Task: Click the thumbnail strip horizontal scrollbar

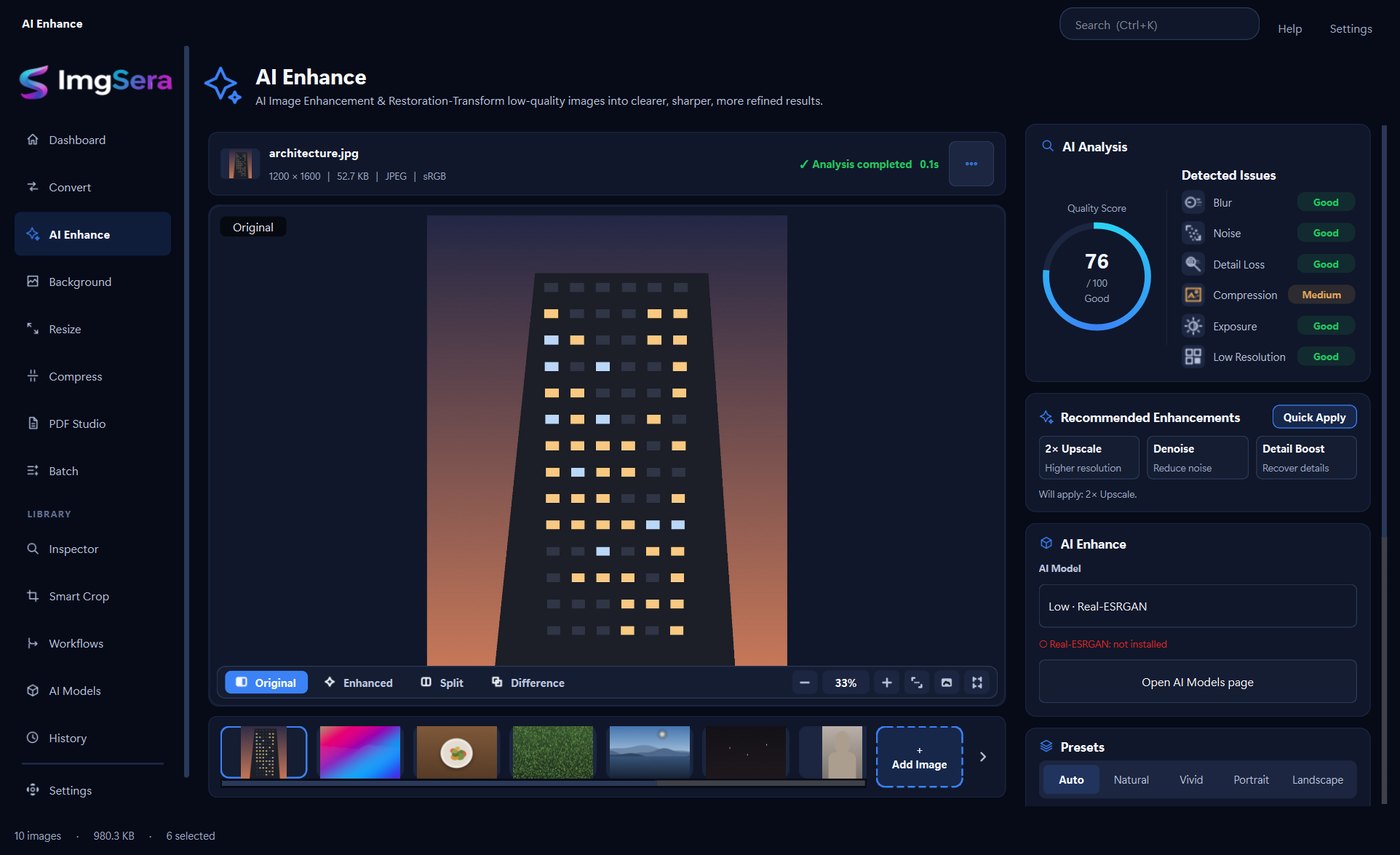Action: pos(543,784)
